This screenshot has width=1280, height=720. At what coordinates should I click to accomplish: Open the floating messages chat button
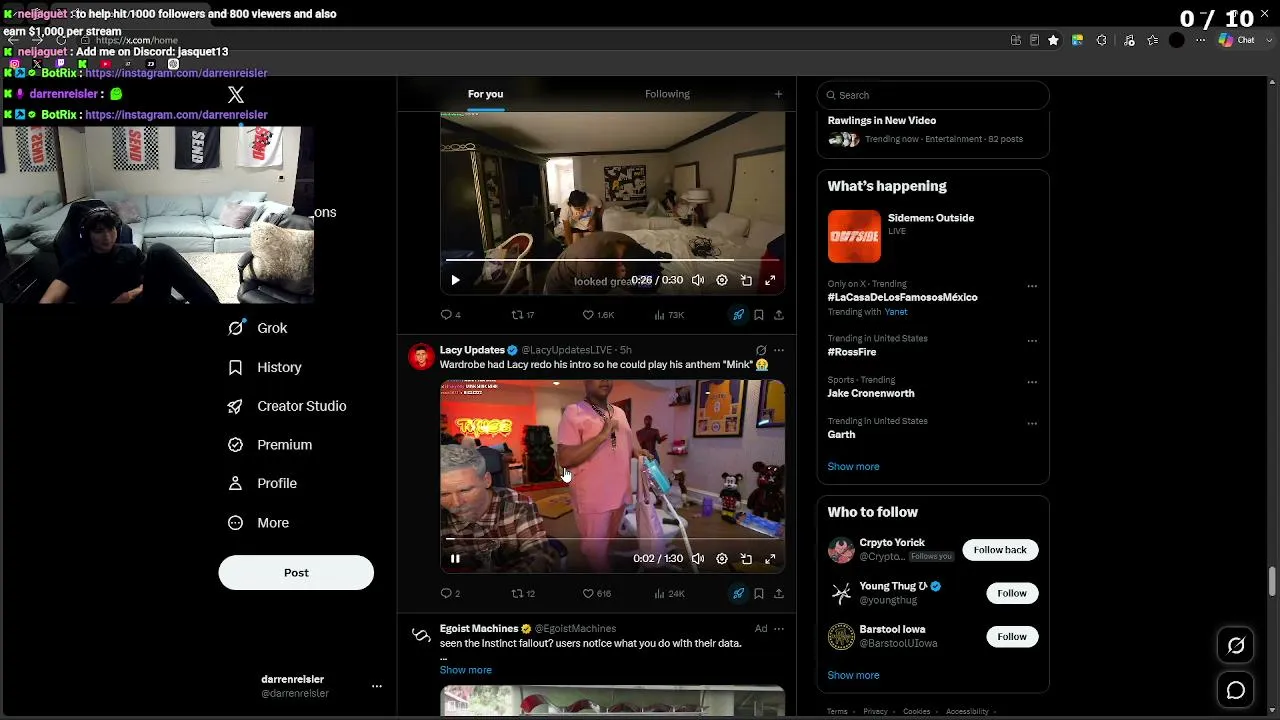click(x=1236, y=691)
